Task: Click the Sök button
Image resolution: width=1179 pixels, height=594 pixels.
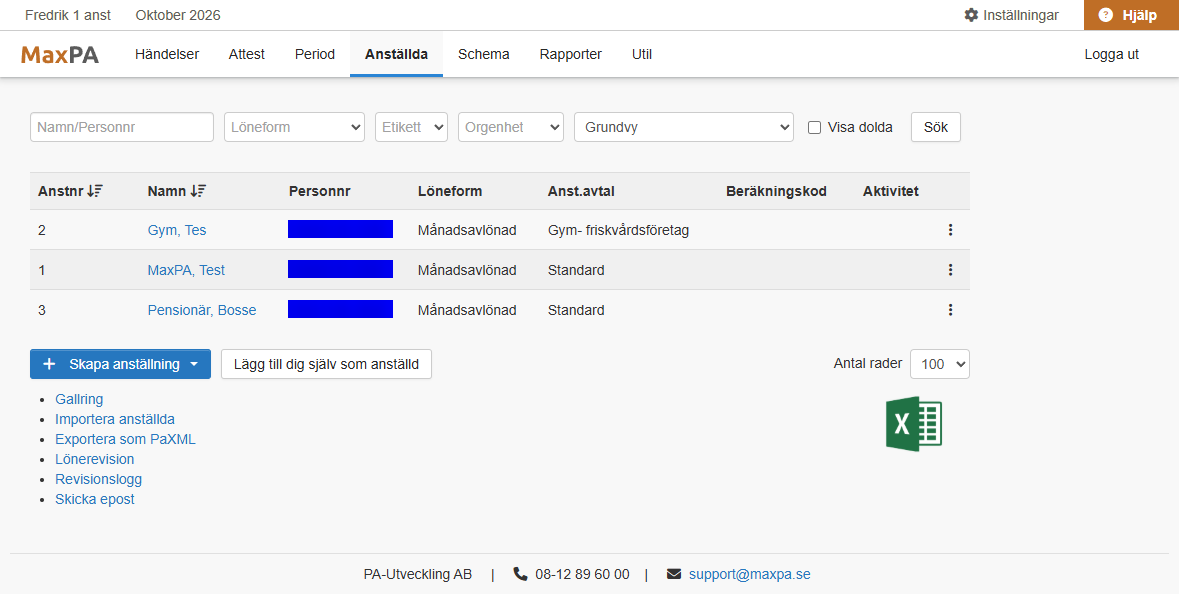Action: [935, 127]
